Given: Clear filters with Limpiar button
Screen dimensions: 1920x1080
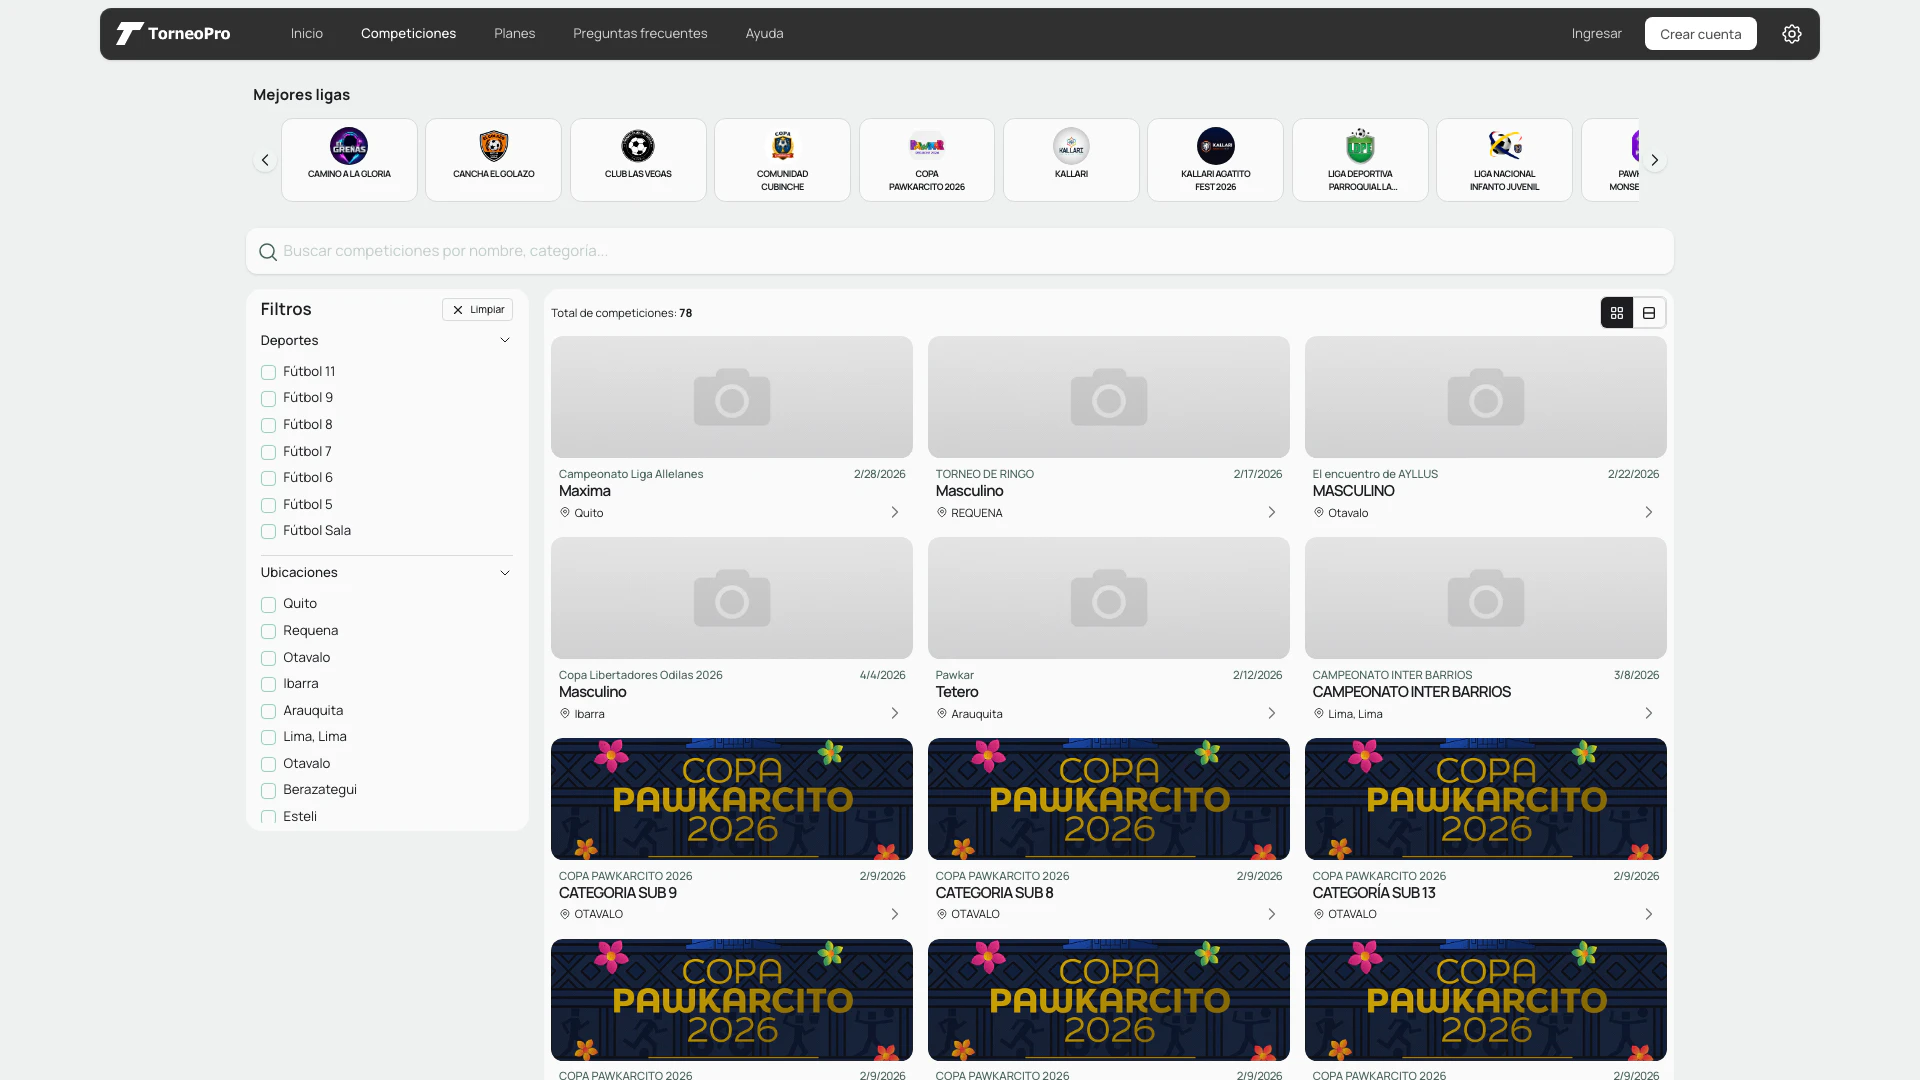Looking at the screenshot, I should pyautogui.click(x=478, y=310).
